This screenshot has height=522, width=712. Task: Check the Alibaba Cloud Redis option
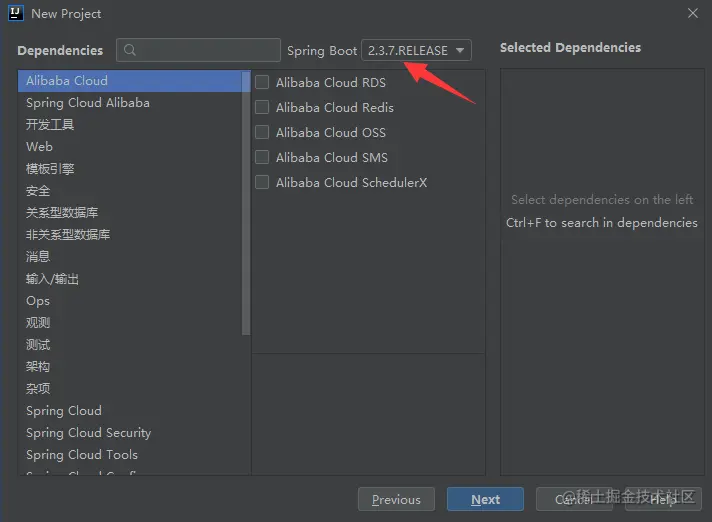click(263, 107)
